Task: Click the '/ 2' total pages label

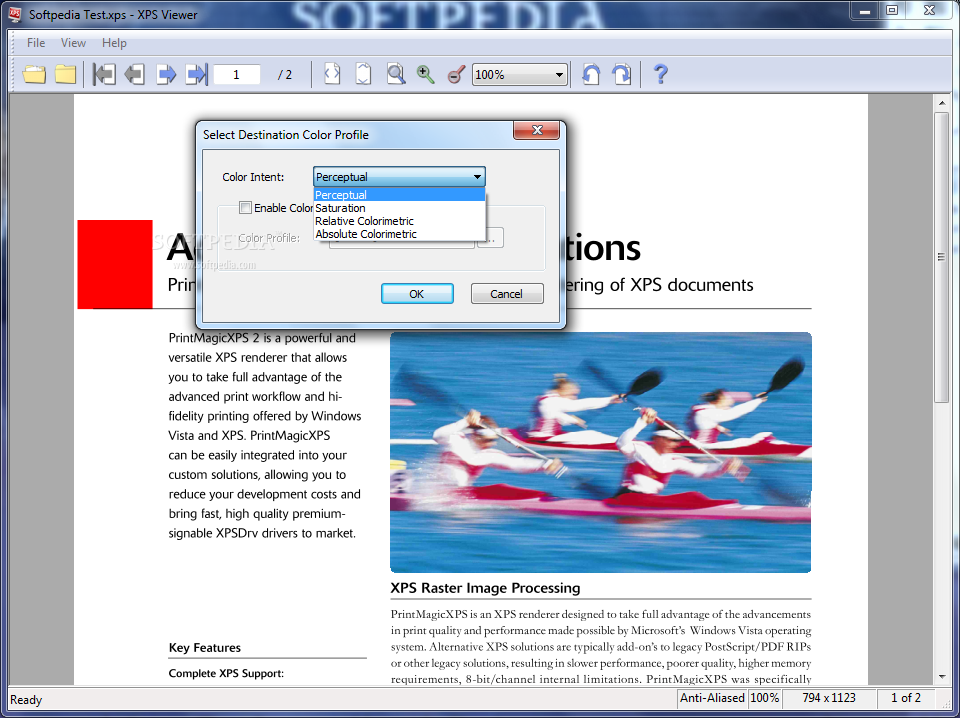Action: click(285, 75)
